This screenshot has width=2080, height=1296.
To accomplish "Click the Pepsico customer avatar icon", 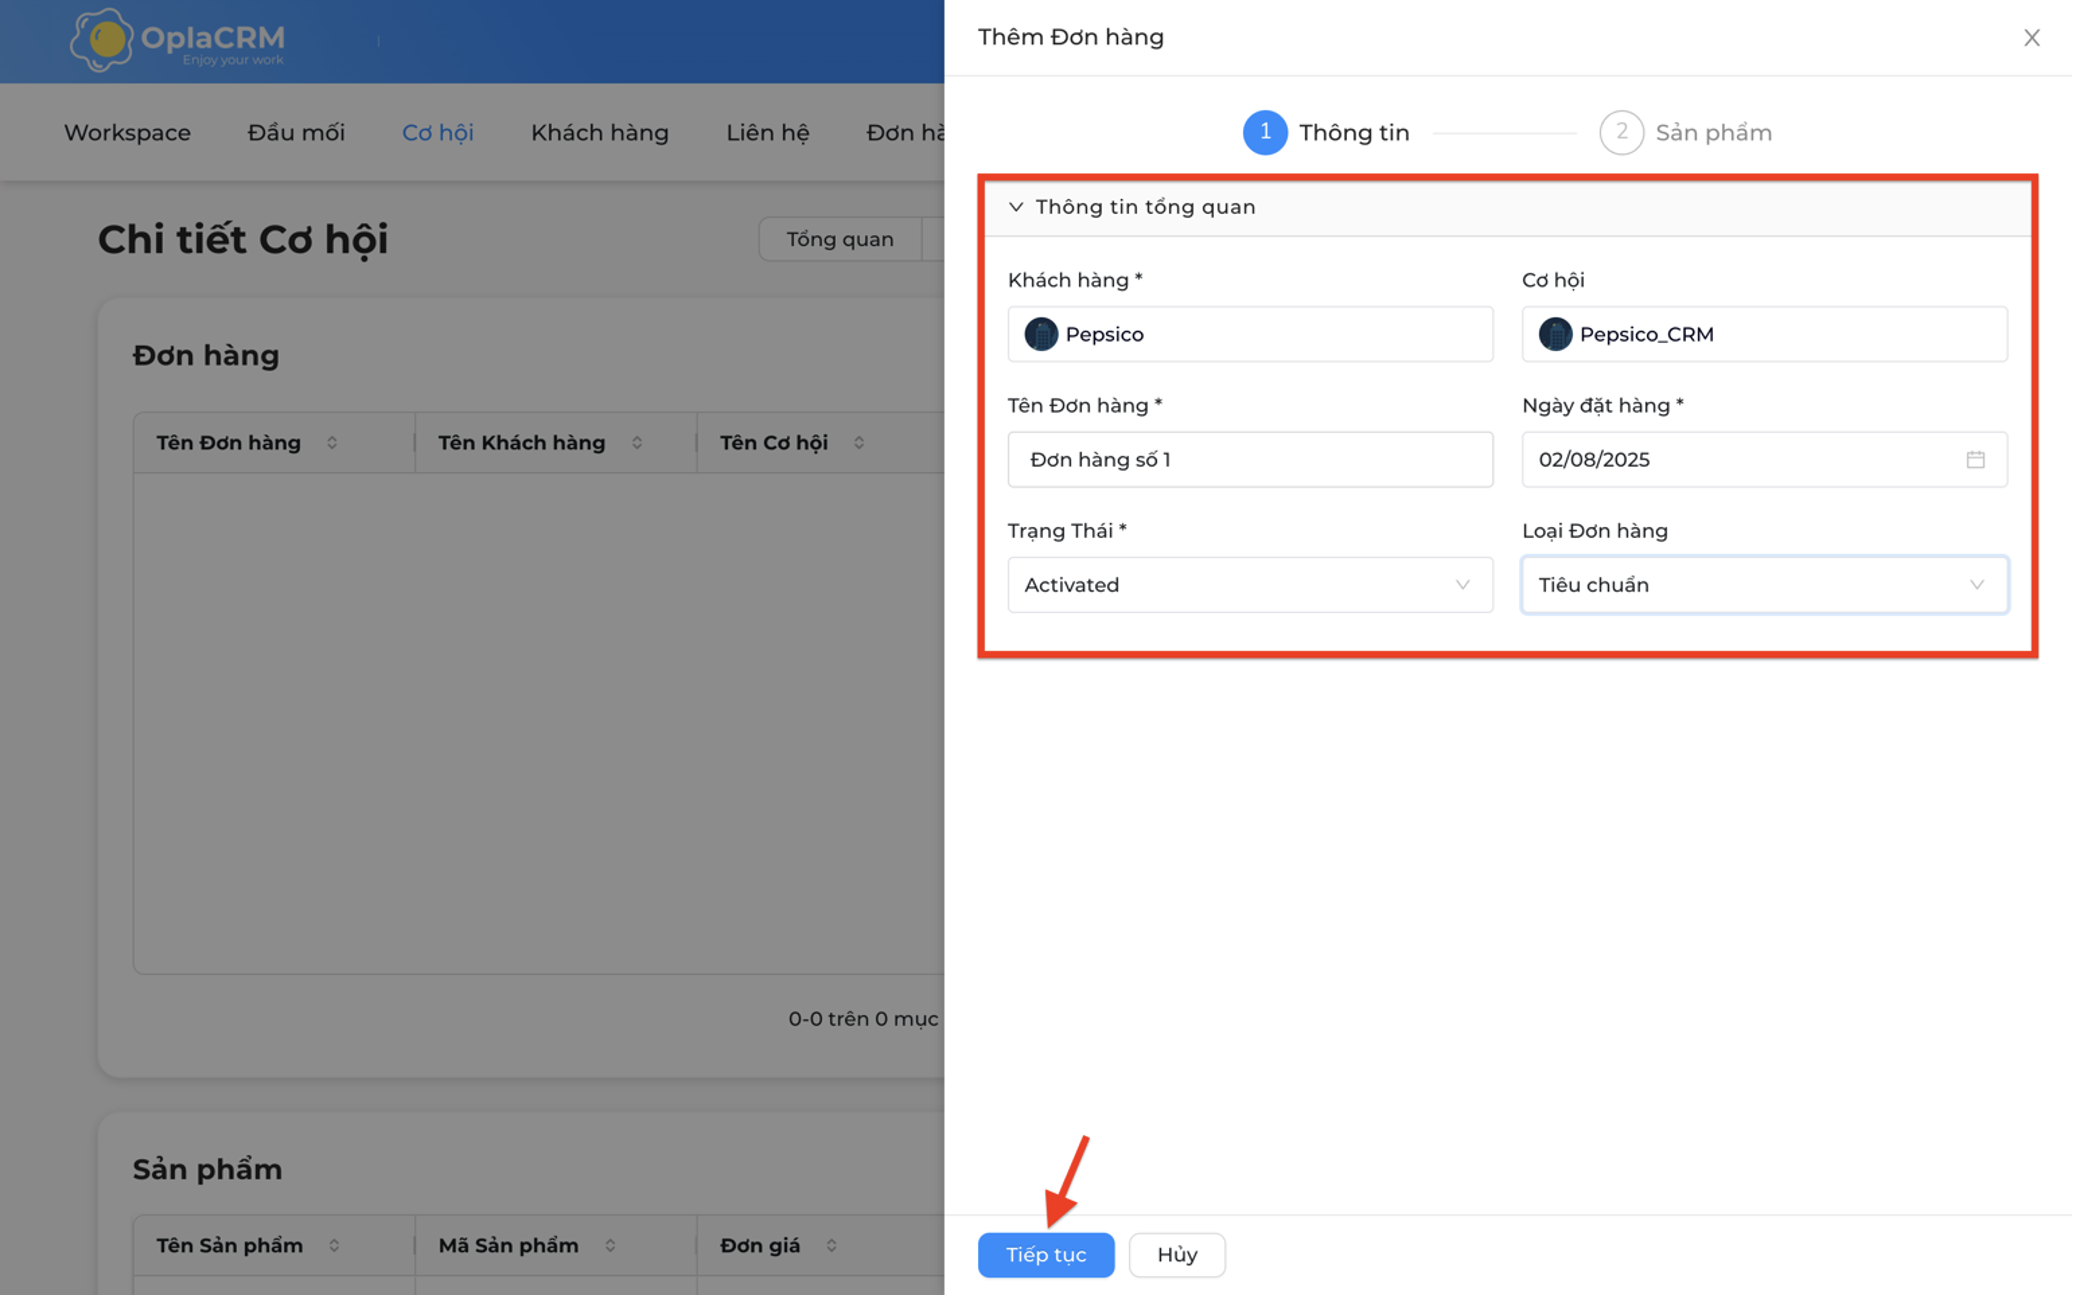I will click(x=1041, y=334).
